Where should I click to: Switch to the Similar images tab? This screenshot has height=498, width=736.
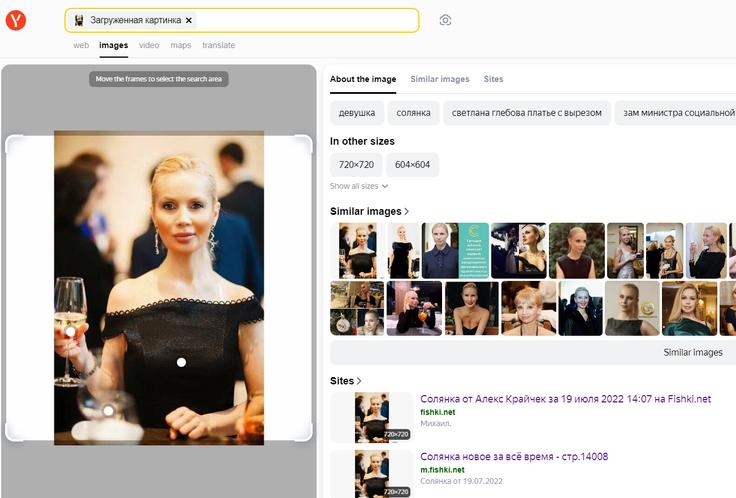pos(440,79)
